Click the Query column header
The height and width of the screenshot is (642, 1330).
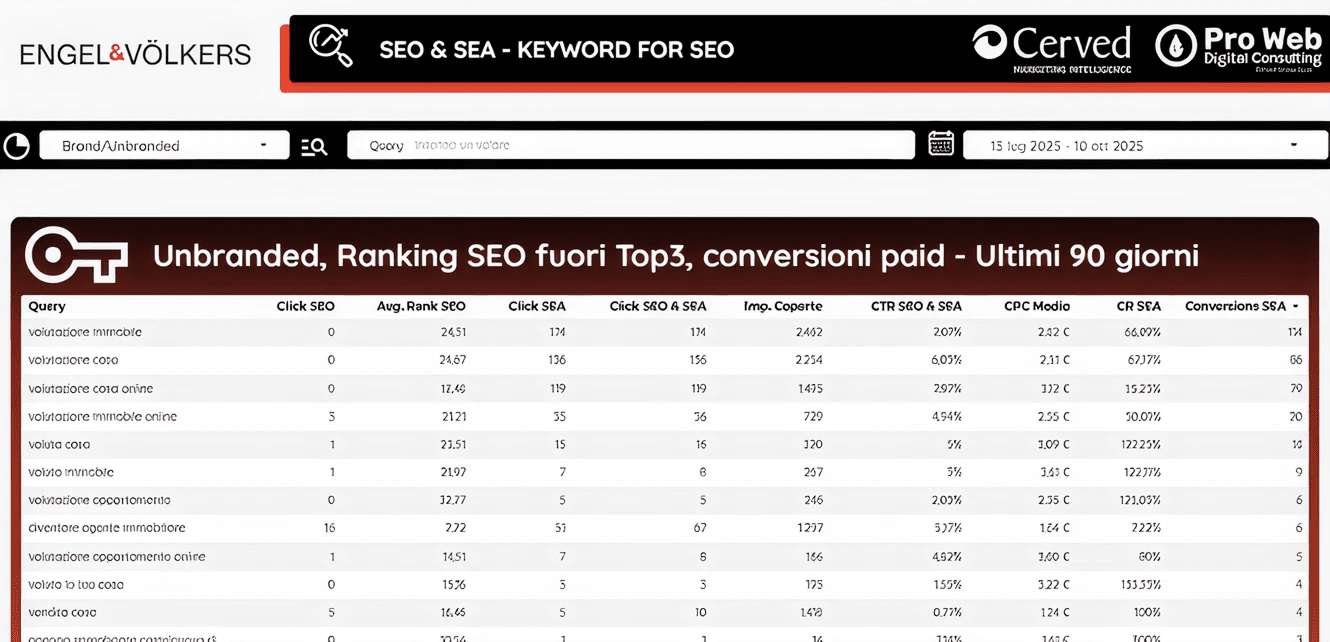point(47,307)
